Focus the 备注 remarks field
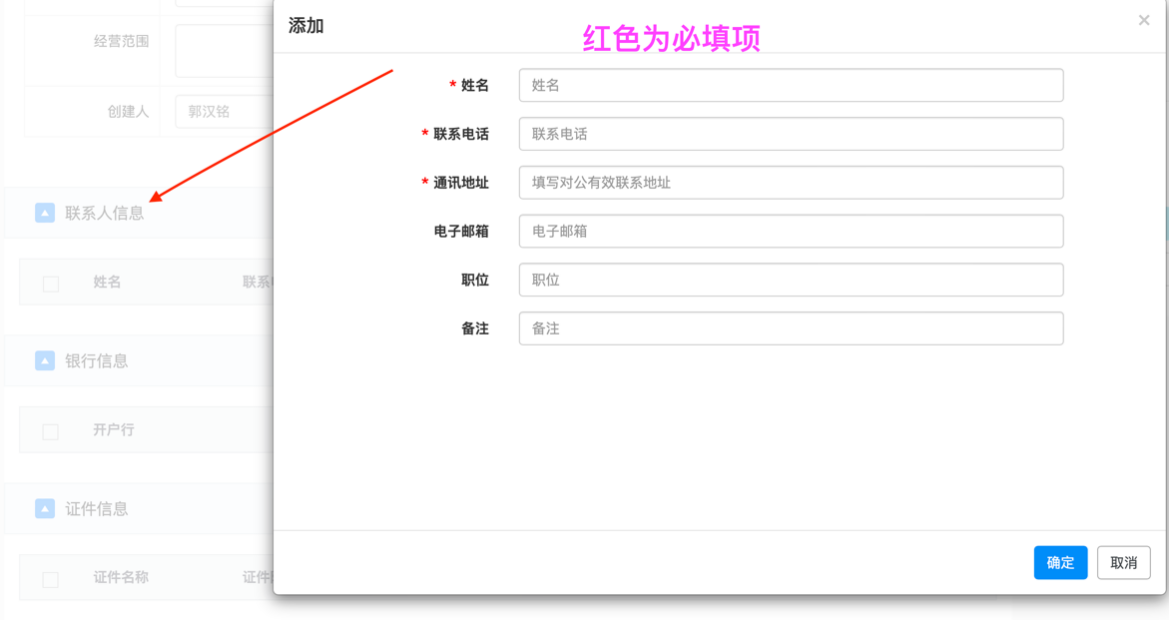1169x620 pixels. (790, 328)
